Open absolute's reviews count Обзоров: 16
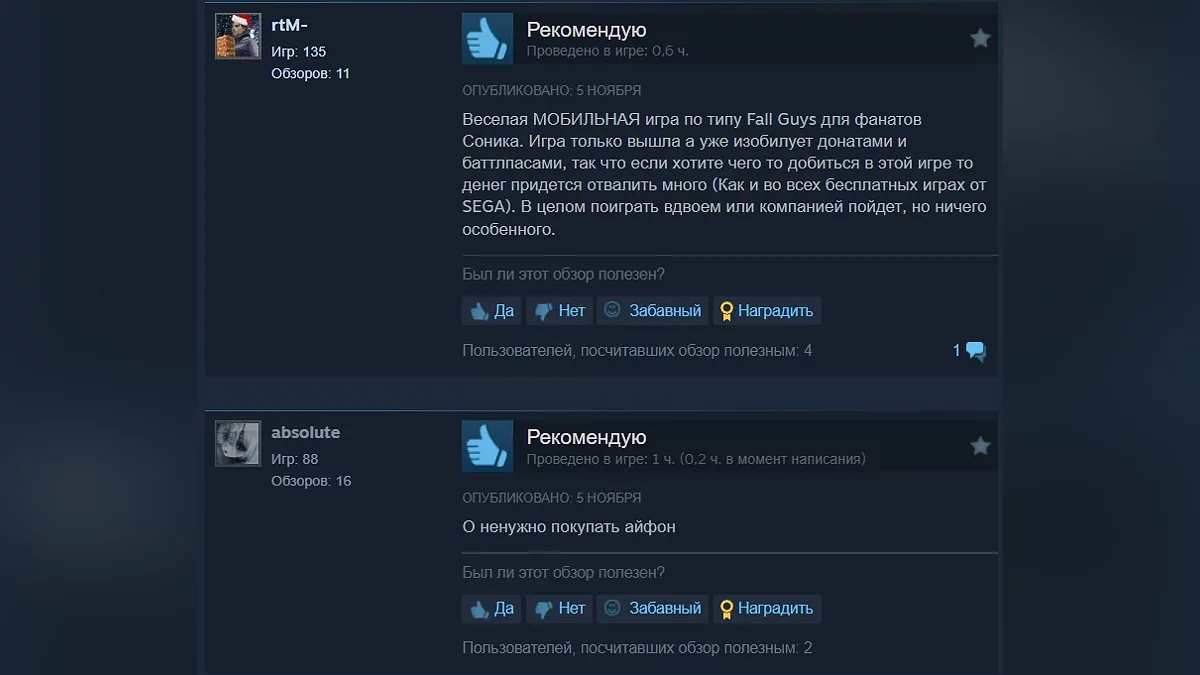Image resolution: width=1200 pixels, height=675 pixels. [311, 481]
